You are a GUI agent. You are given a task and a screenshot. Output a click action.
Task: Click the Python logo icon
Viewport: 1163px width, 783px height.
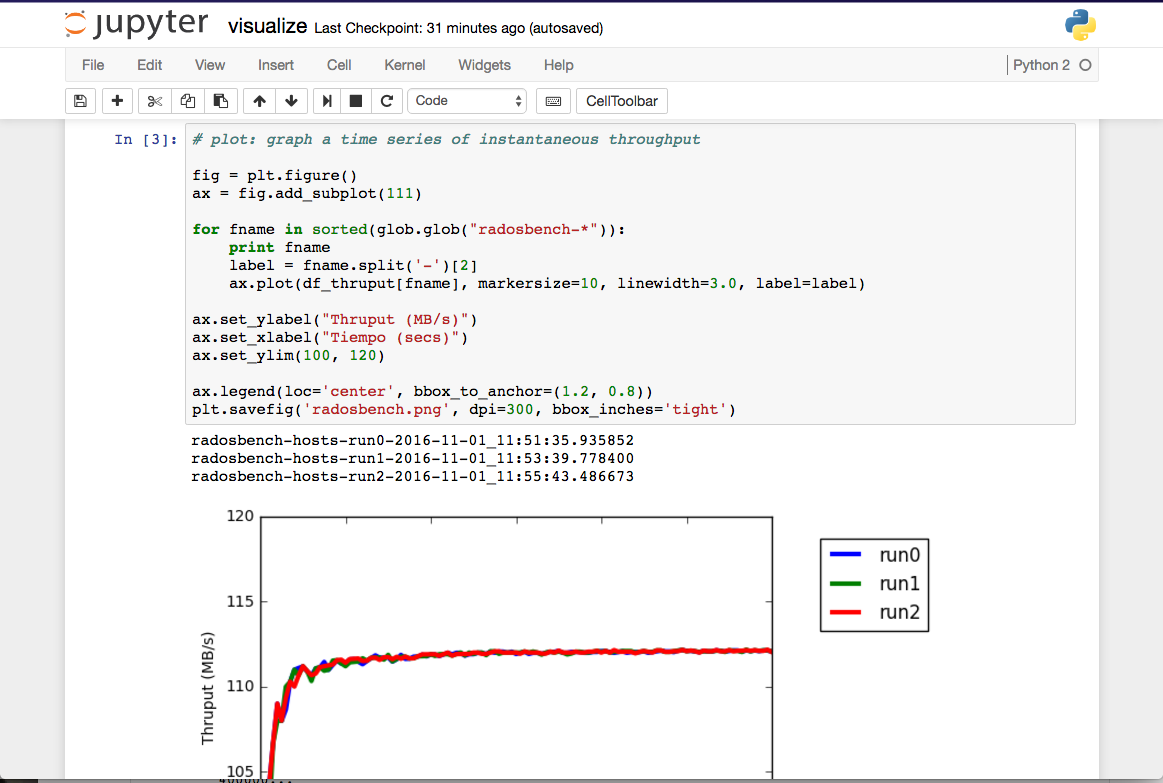[1080, 24]
